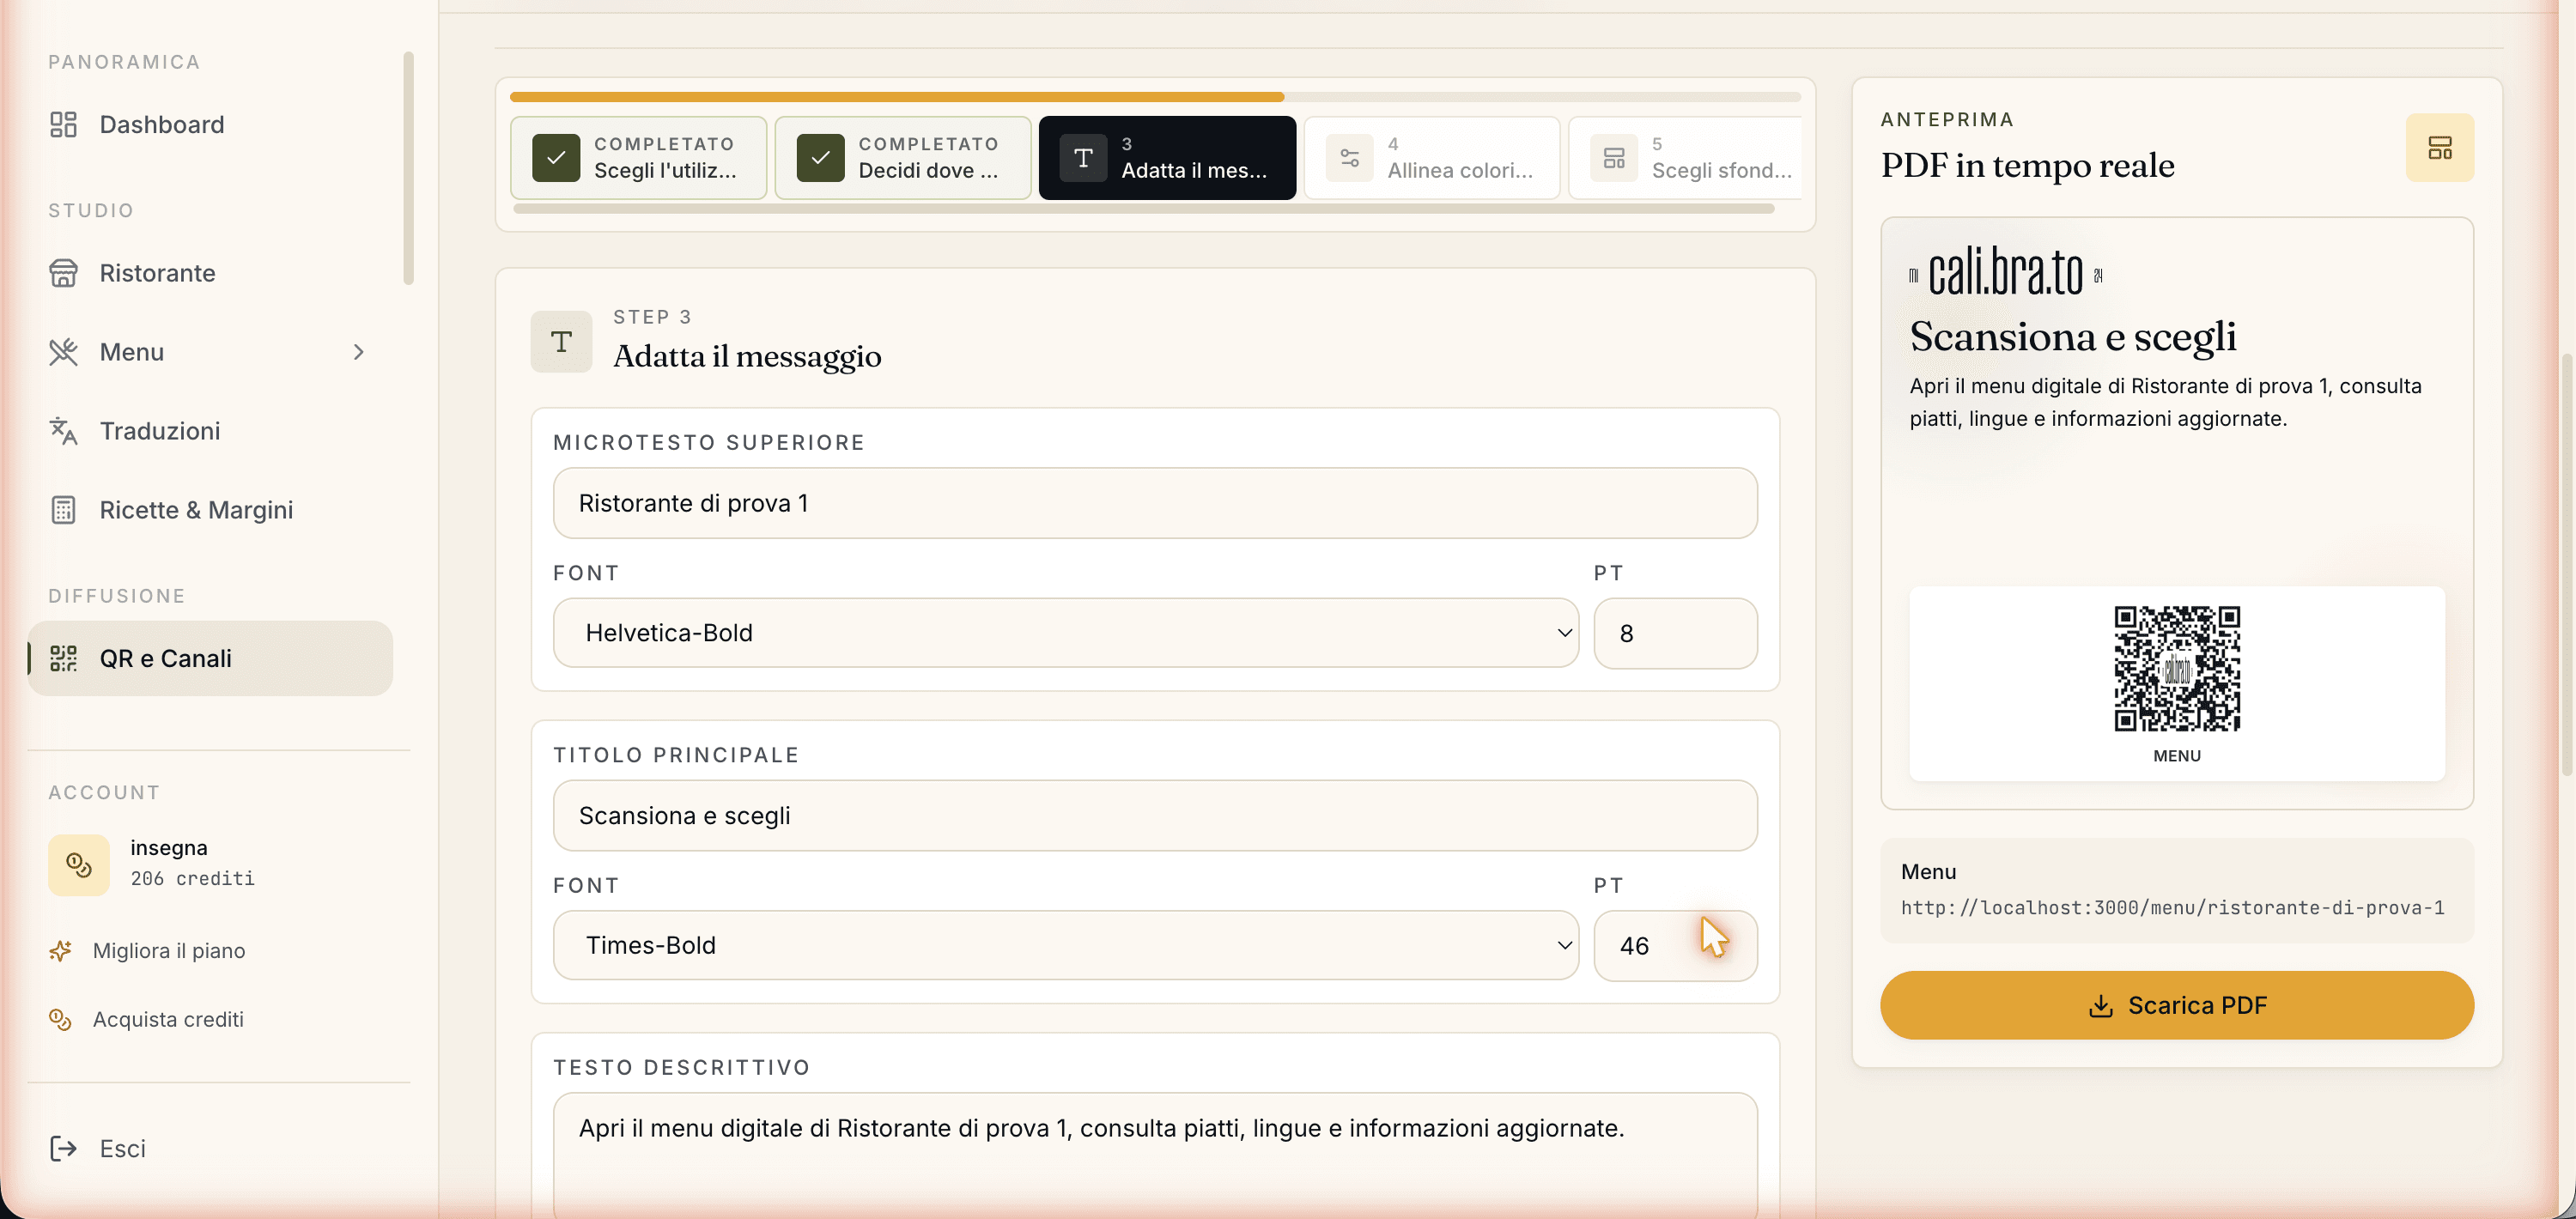Click the completed checkmark for Decidi dove

(820, 158)
